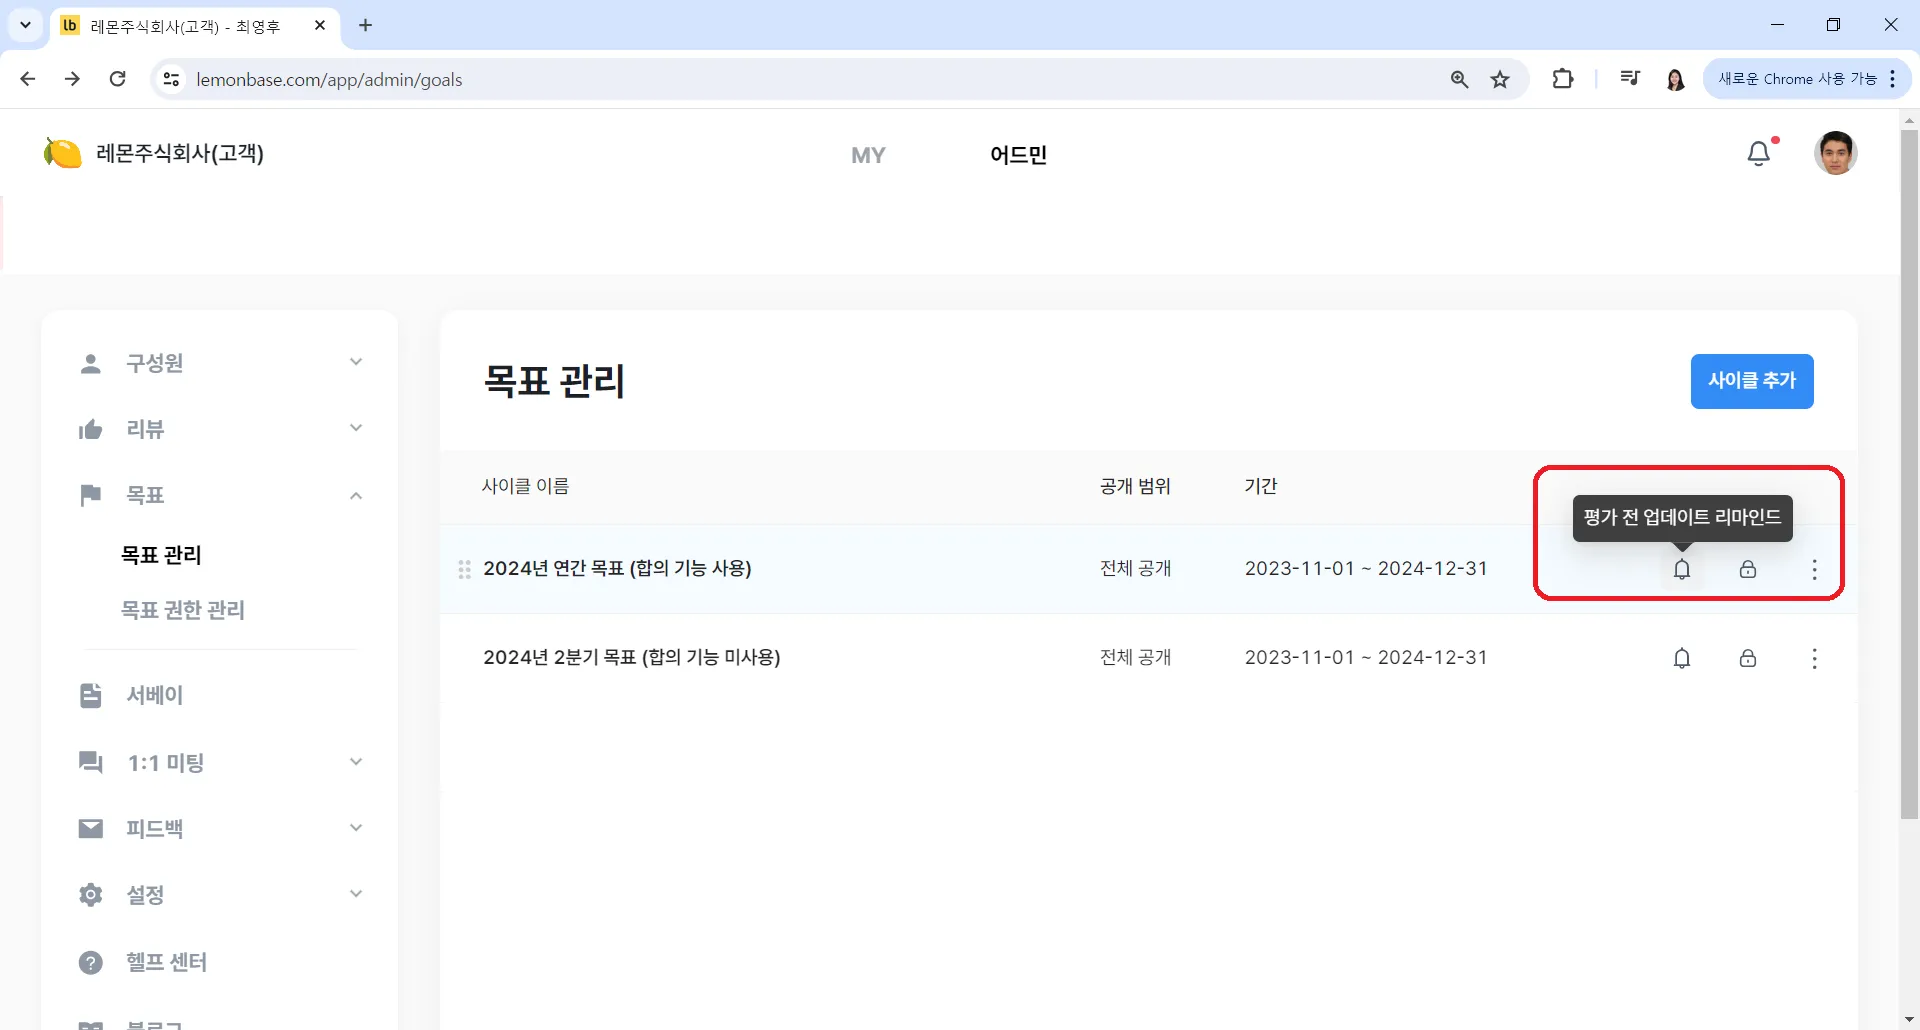The width and height of the screenshot is (1920, 1030).
Task: Switch to the 어드민 tab
Action: coord(1018,155)
